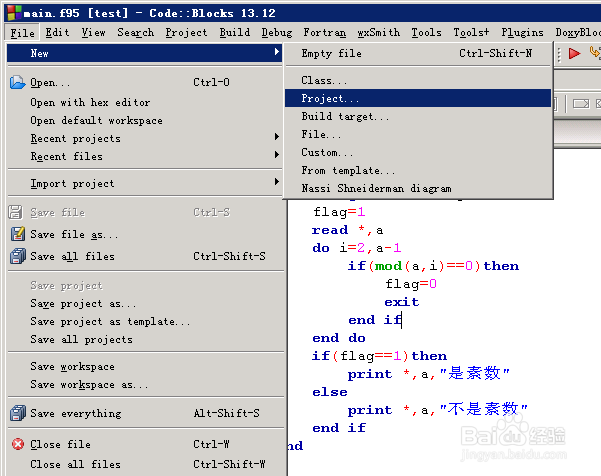
Task: Expand the Recent projects submenu arrow
Action: [277, 138]
